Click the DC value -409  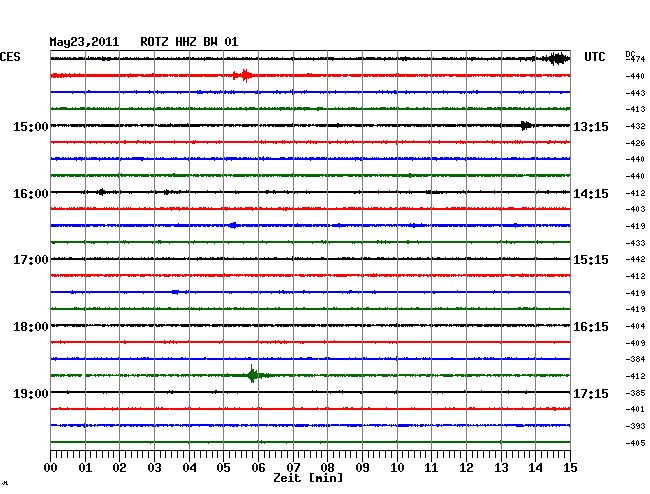pos(635,343)
